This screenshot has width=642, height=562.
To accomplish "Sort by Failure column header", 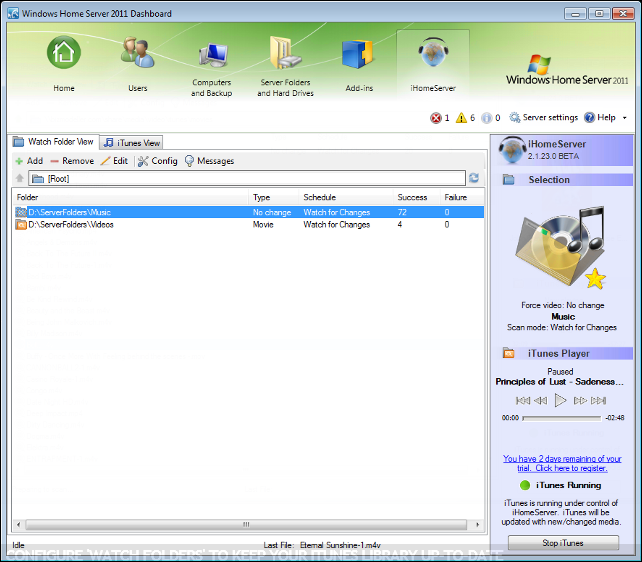I will pyautogui.click(x=462, y=197).
